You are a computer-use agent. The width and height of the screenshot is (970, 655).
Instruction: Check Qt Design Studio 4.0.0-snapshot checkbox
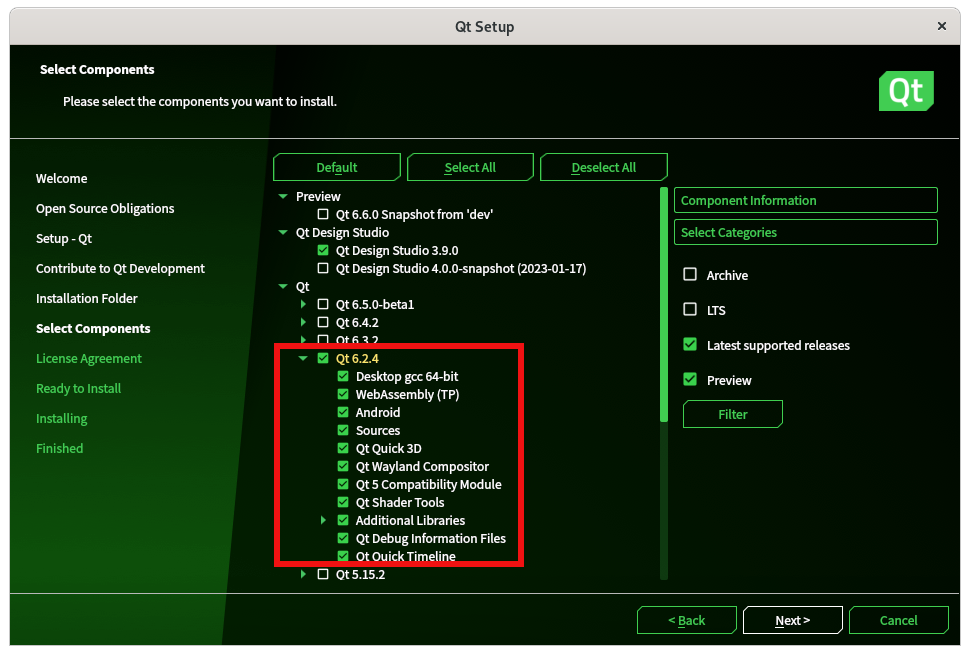[323, 268]
